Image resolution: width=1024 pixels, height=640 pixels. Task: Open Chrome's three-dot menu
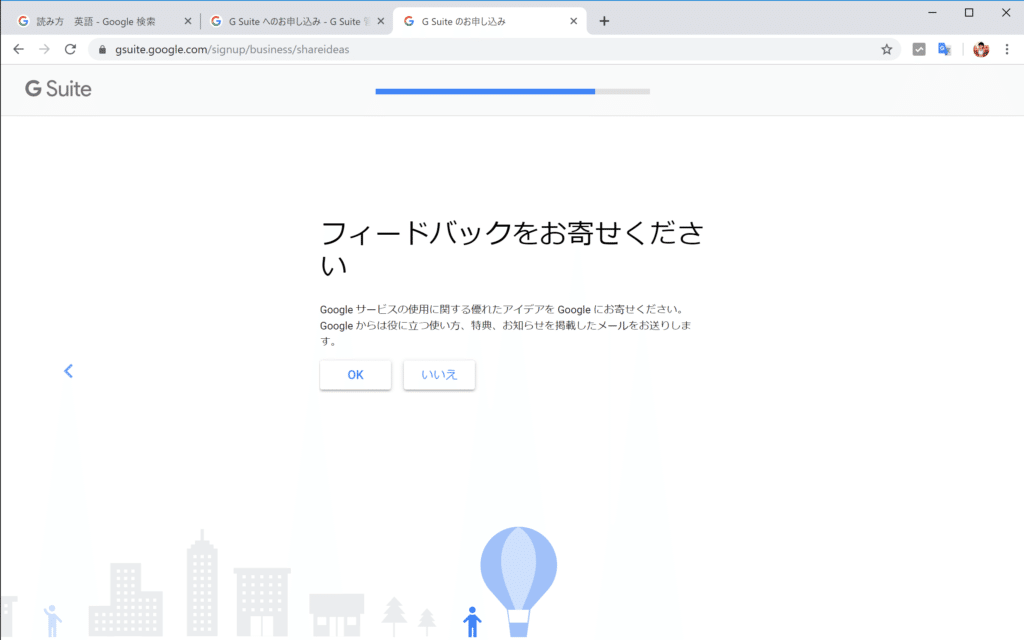click(1006, 48)
